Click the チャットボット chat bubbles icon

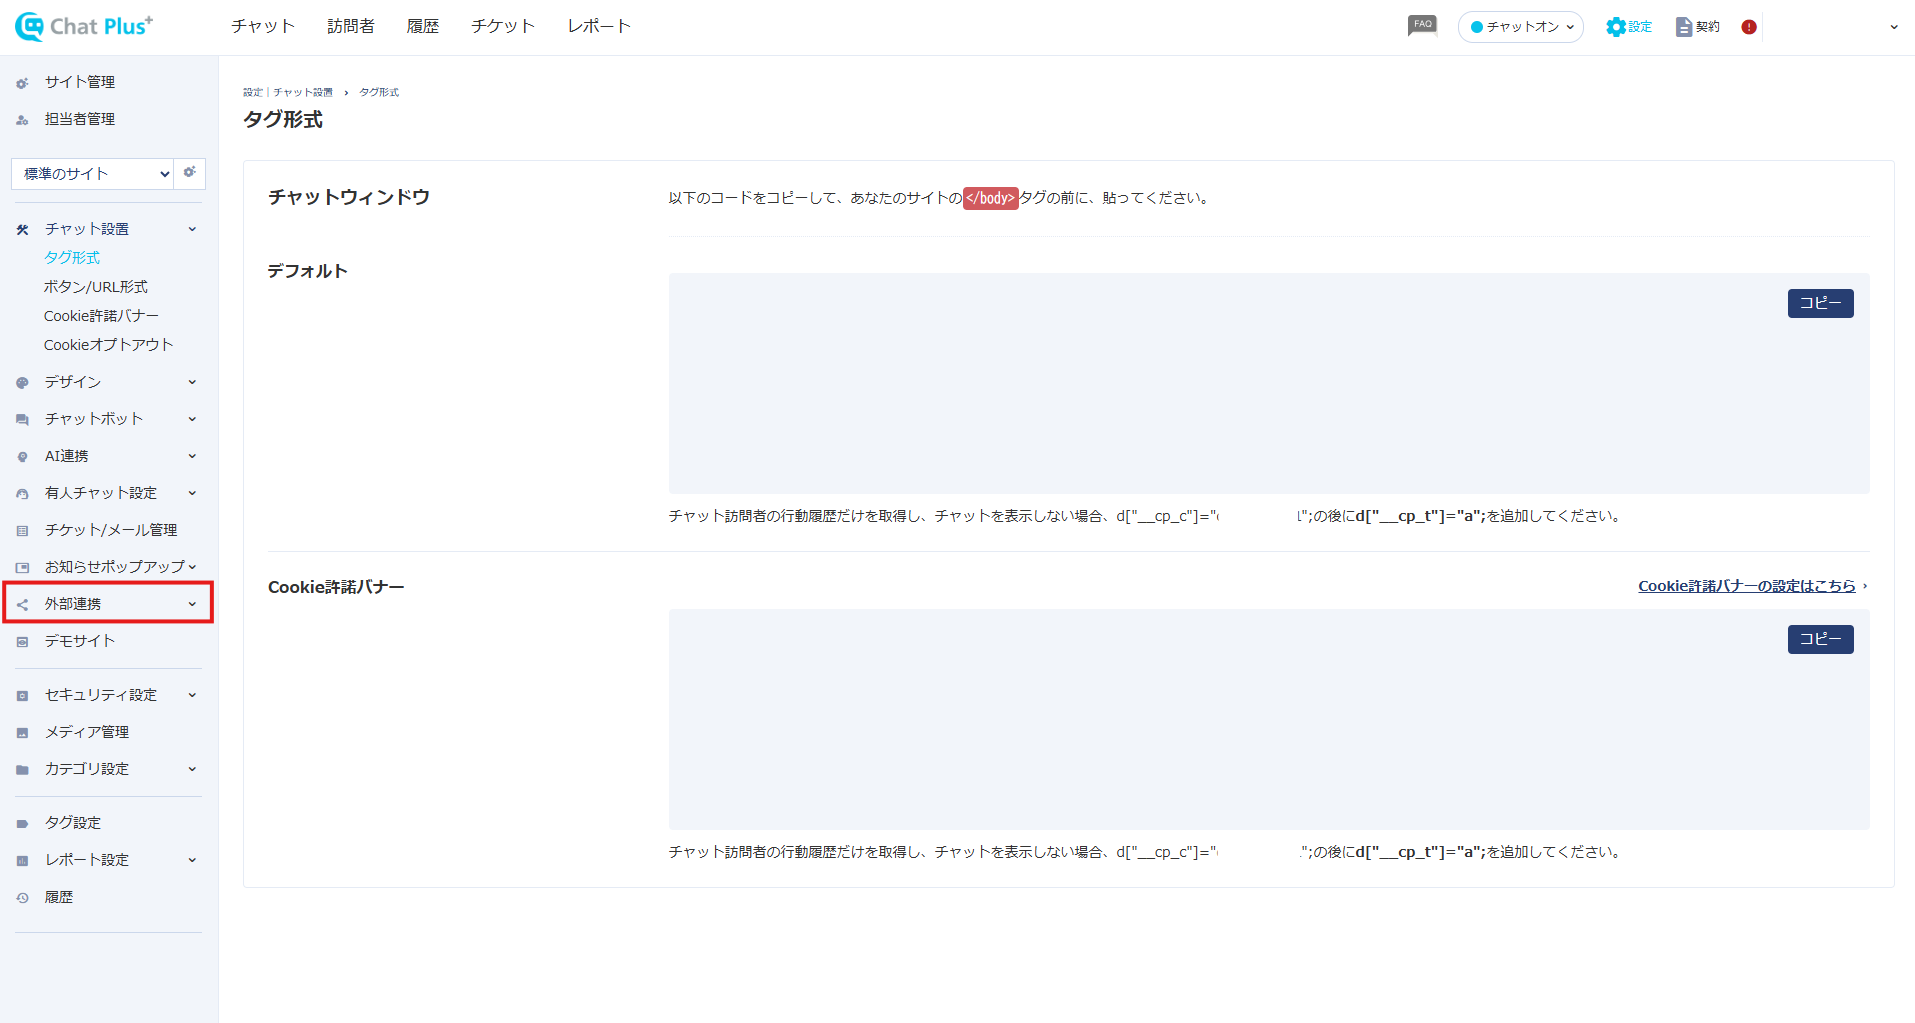pyautogui.click(x=22, y=420)
